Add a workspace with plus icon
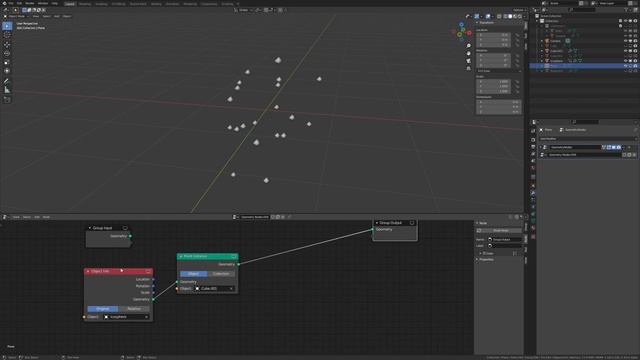The width and height of the screenshot is (640, 360). point(238,4)
